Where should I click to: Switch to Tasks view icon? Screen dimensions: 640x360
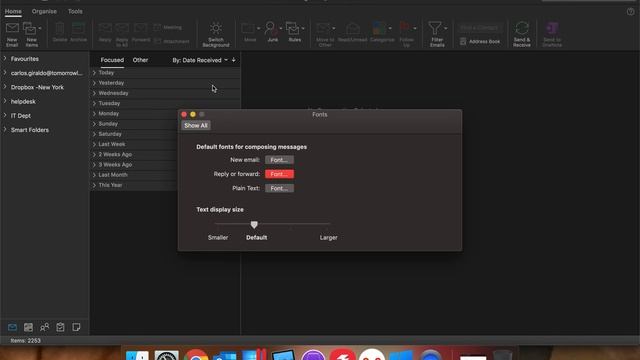click(x=60, y=327)
